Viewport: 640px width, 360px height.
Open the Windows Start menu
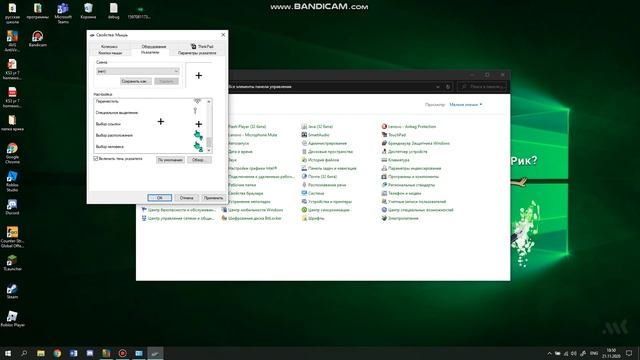point(8,353)
